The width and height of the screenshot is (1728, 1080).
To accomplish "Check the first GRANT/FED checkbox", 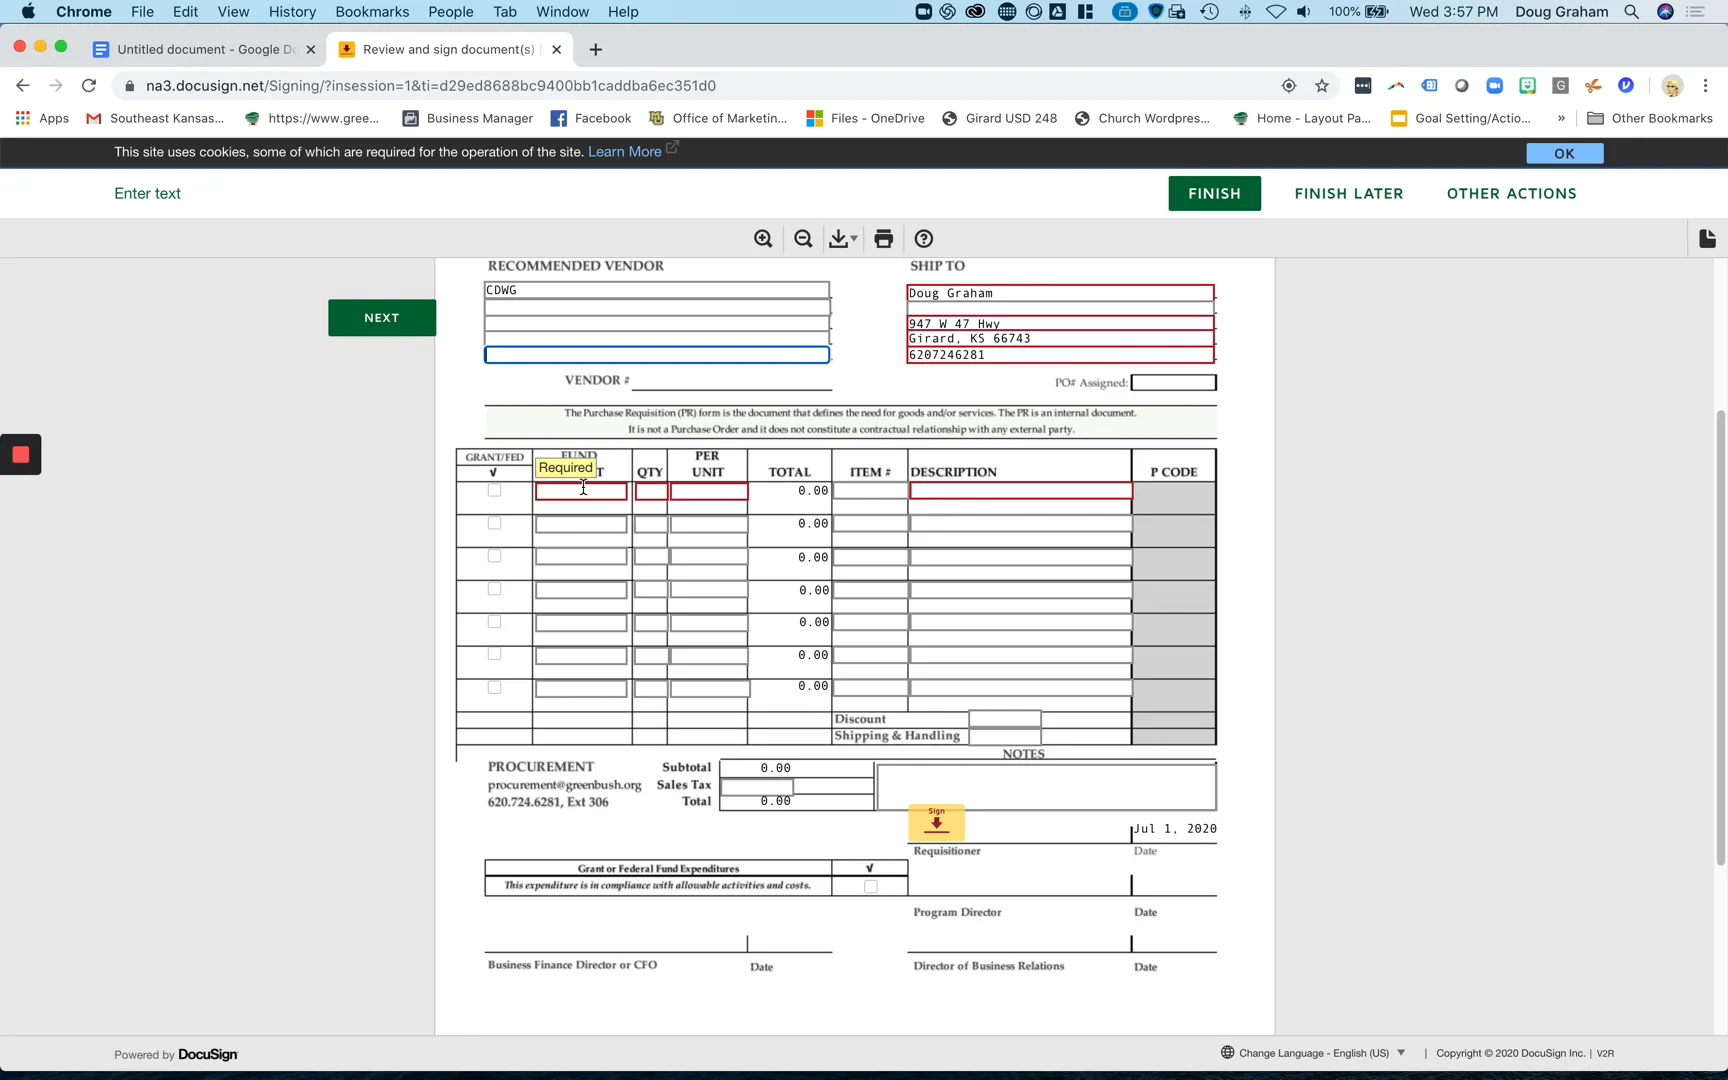I will (x=493, y=491).
